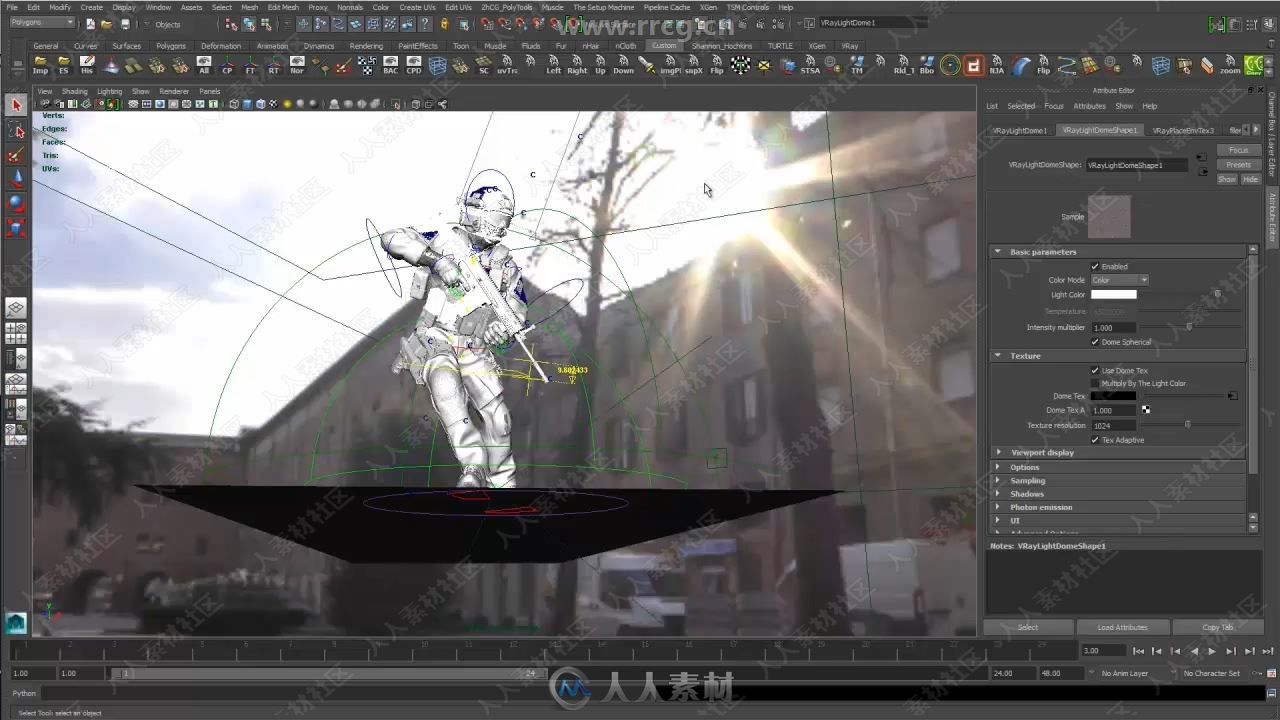Run the RT shelf script
Viewport: 1280px width, 720px height.
coord(274,65)
